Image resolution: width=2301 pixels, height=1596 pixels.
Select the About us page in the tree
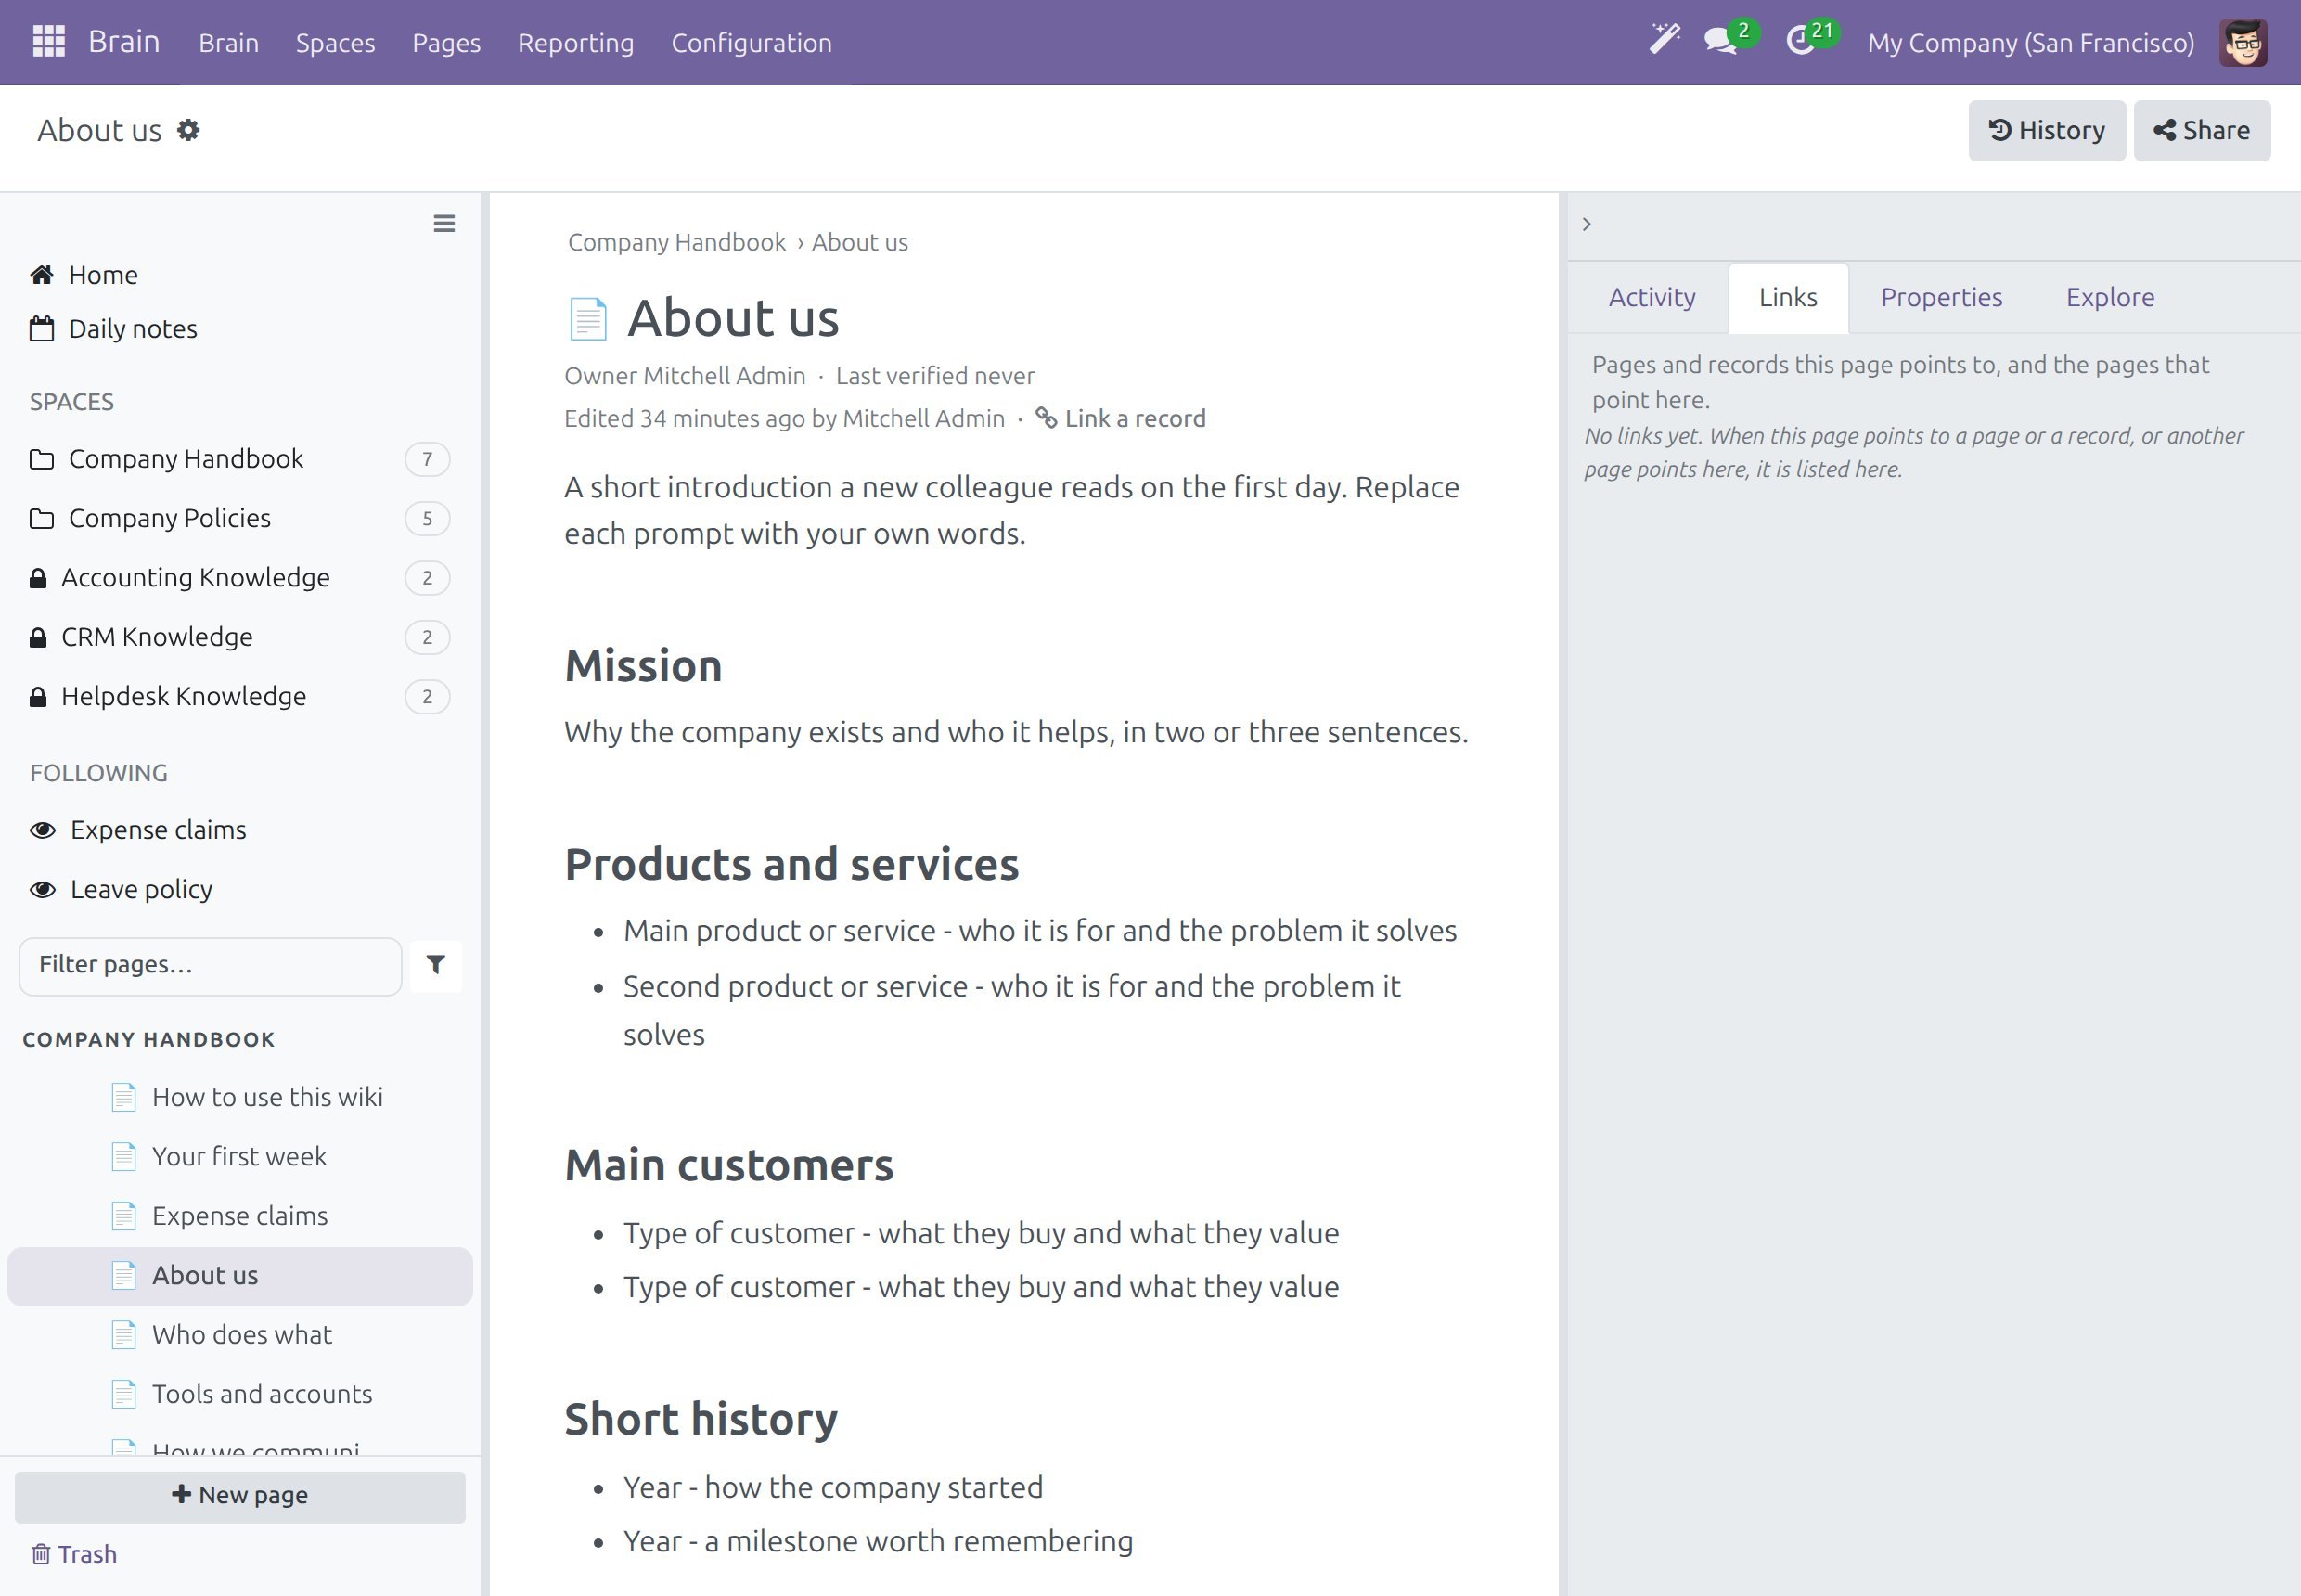[x=240, y=1276]
